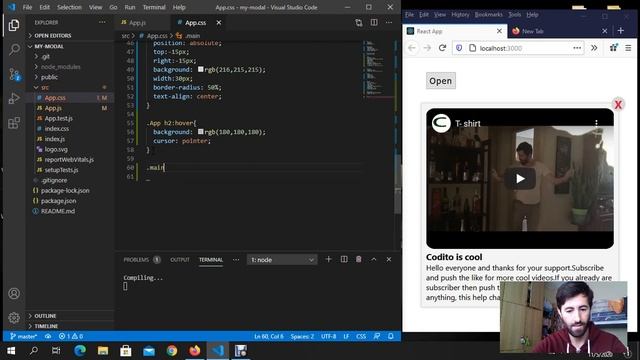Click the editor minimap
This screenshot has height=360, width=640.
pyautogui.click(x=378, y=69)
